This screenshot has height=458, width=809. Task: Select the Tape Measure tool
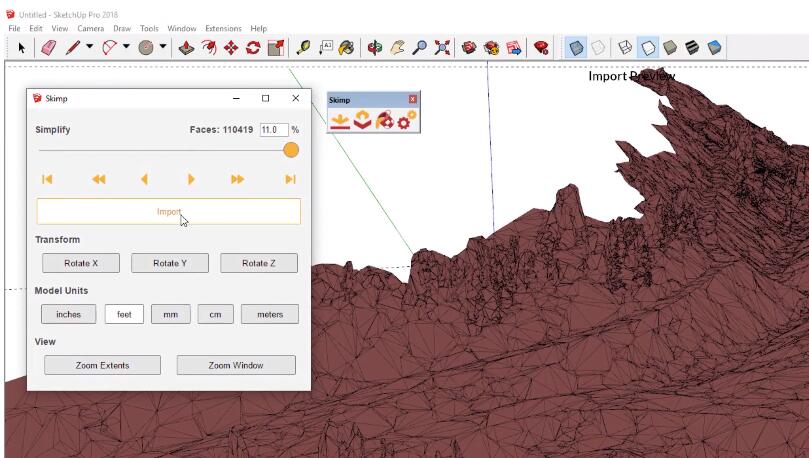click(x=303, y=48)
